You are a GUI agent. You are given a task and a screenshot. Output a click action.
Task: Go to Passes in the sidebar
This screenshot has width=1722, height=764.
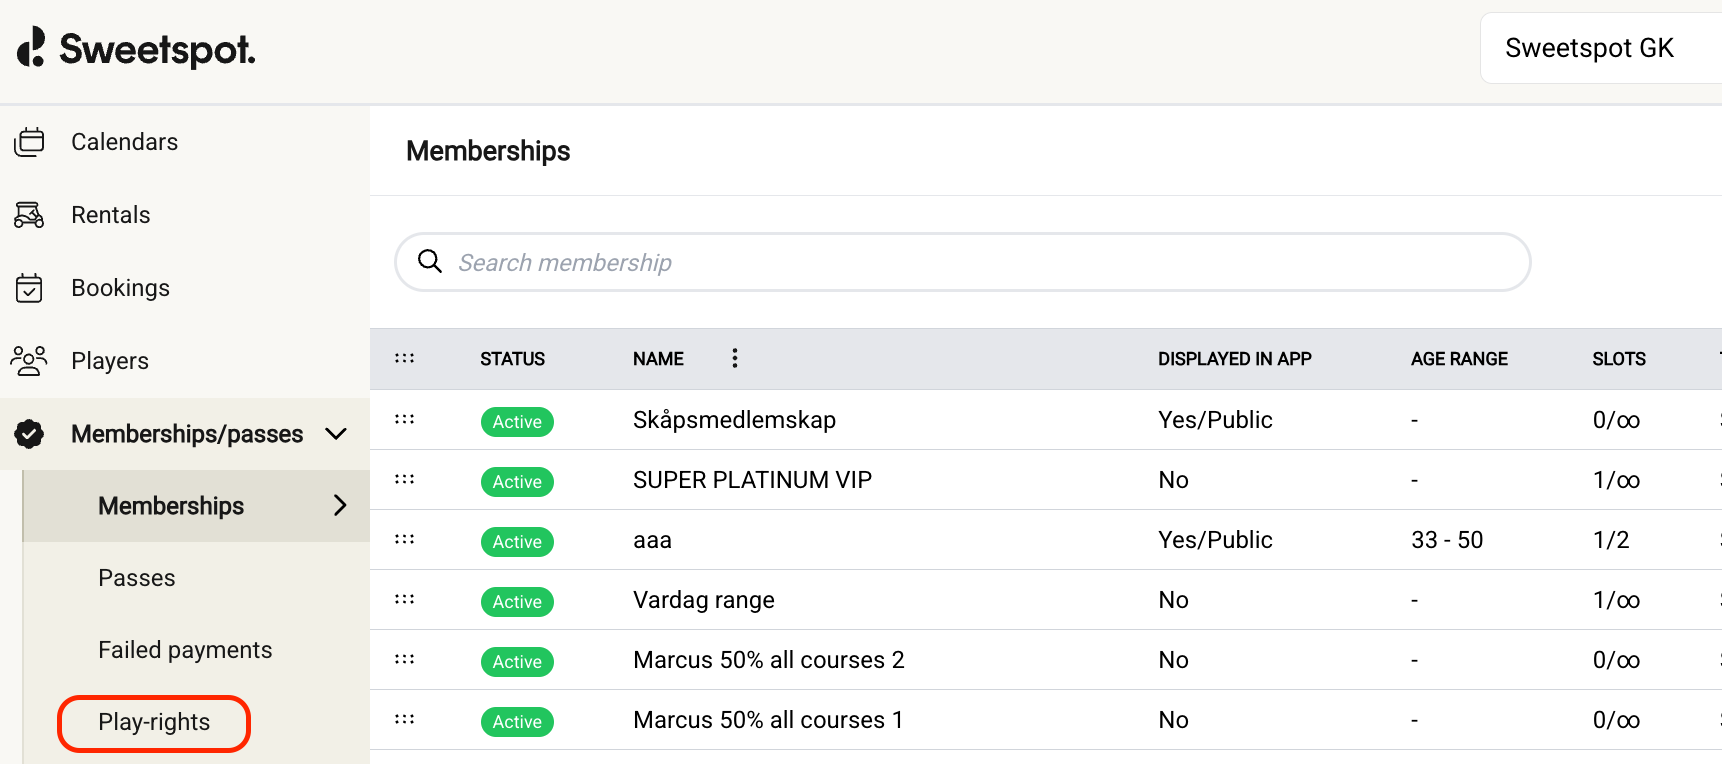coord(137,578)
